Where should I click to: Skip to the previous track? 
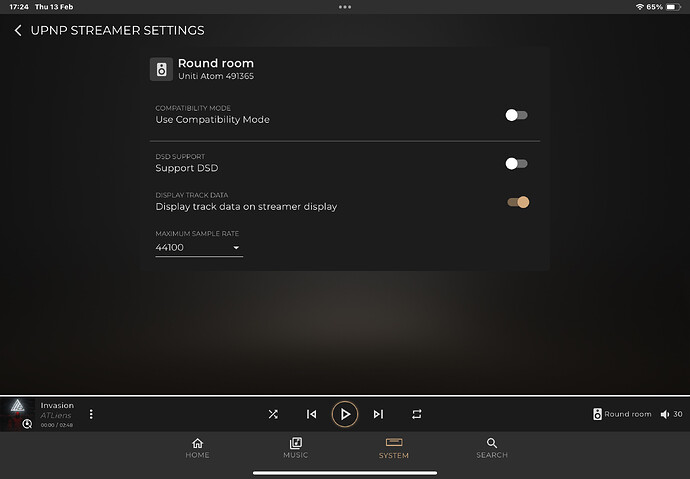[311, 414]
